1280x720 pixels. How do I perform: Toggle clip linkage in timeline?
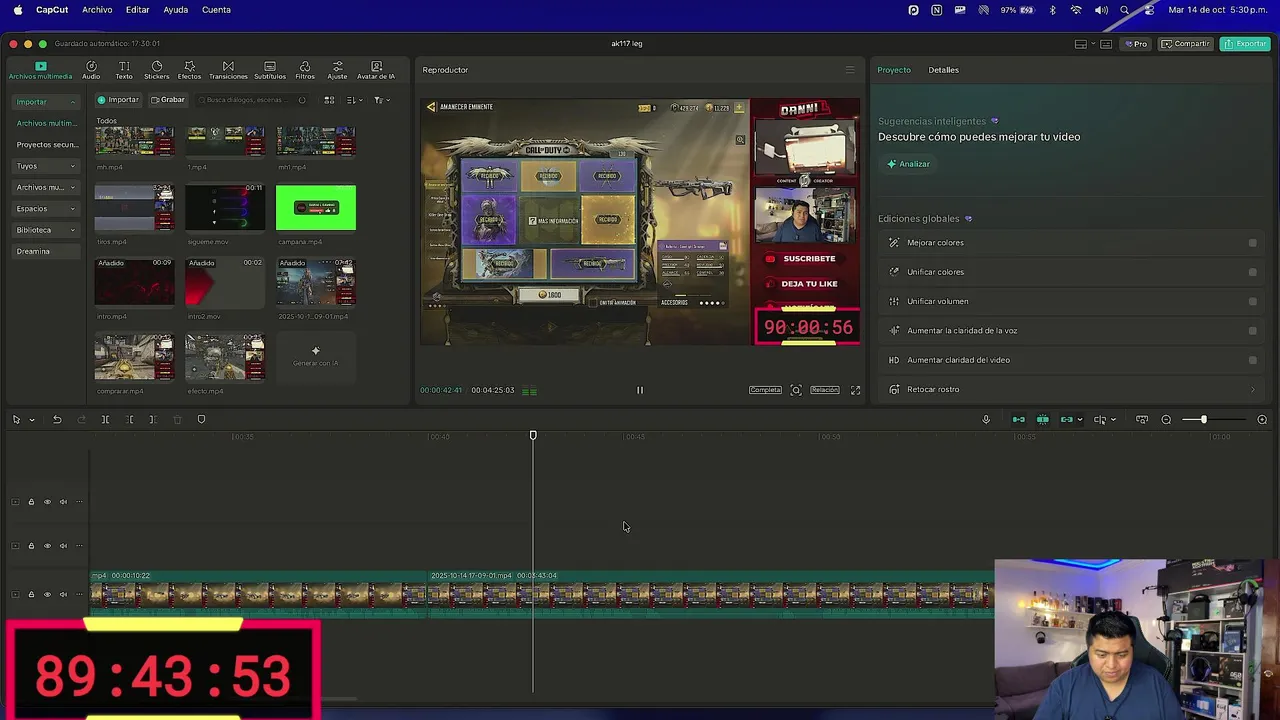pos(1067,419)
